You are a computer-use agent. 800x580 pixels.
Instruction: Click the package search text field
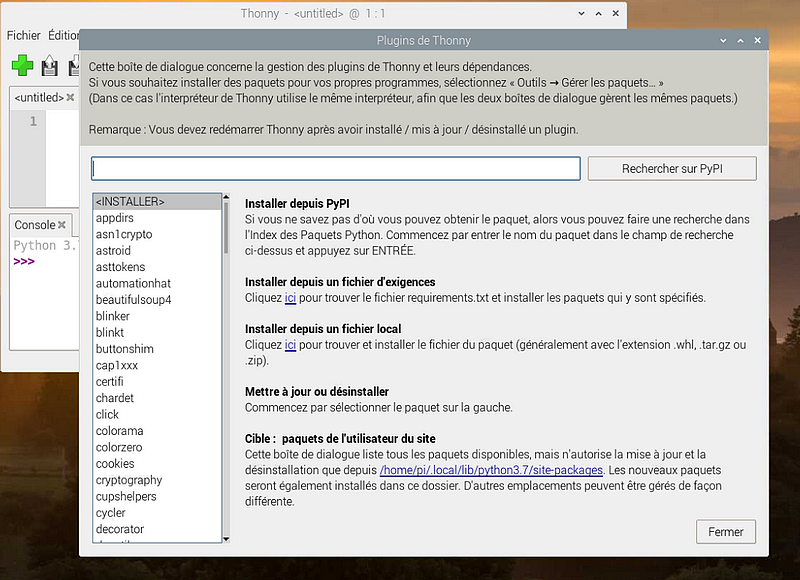336,168
